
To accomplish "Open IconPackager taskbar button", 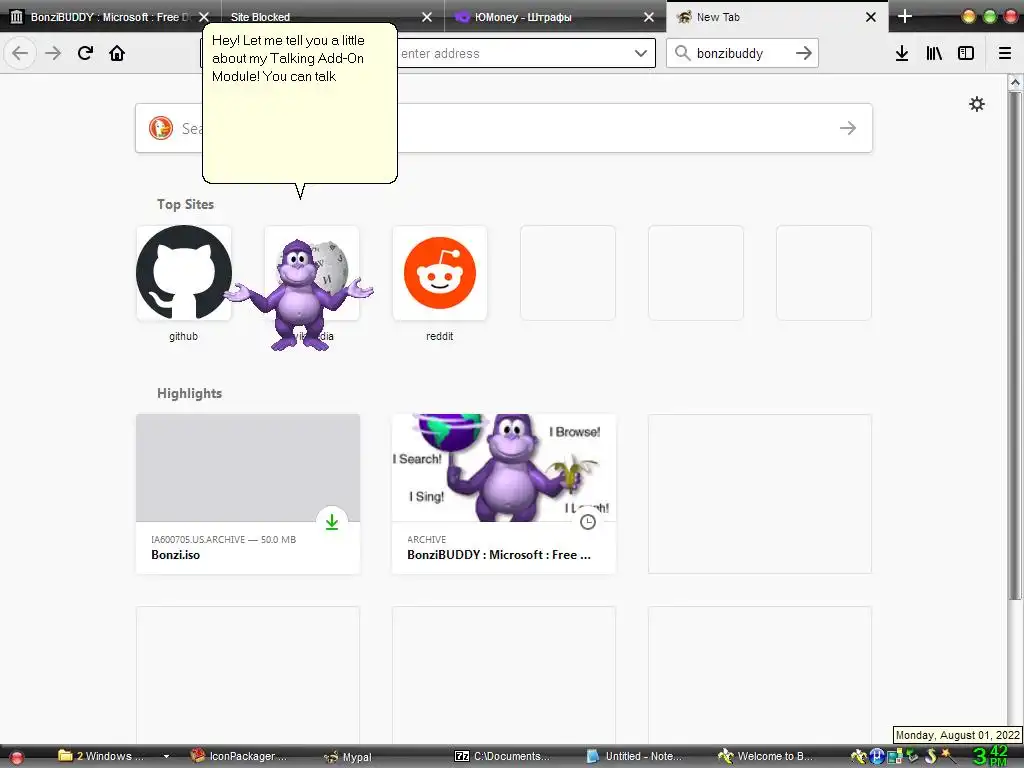I will pyautogui.click(x=239, y=756).
